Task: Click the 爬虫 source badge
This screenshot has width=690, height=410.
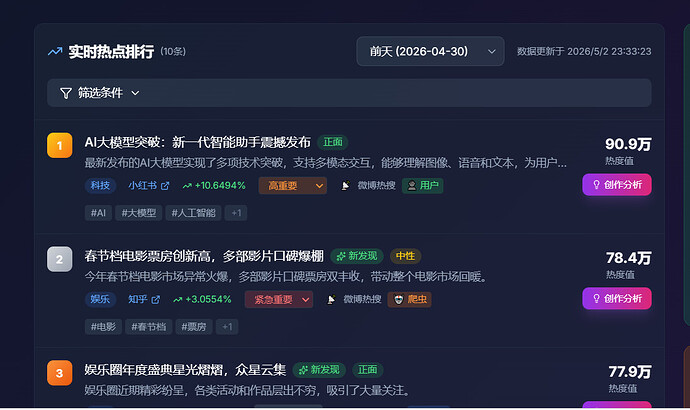Action: click(x=409, y=299)
